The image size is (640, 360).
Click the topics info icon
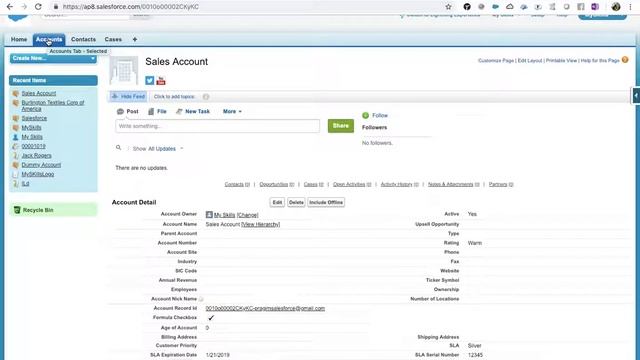tap(206, 97)
